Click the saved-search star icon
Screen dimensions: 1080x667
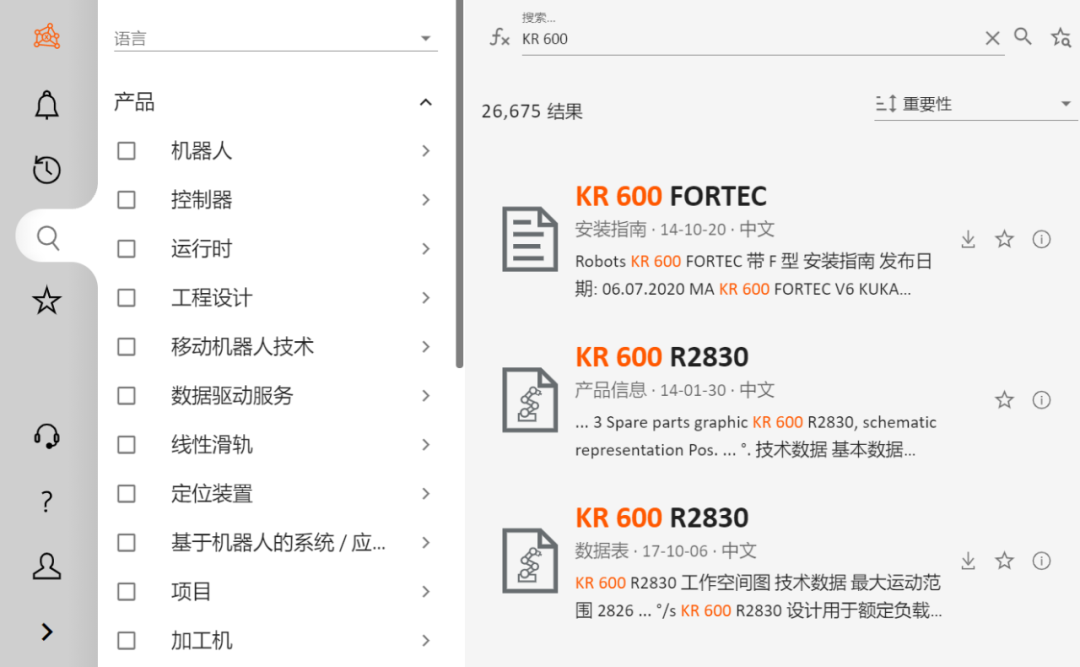coord(1061,37)
